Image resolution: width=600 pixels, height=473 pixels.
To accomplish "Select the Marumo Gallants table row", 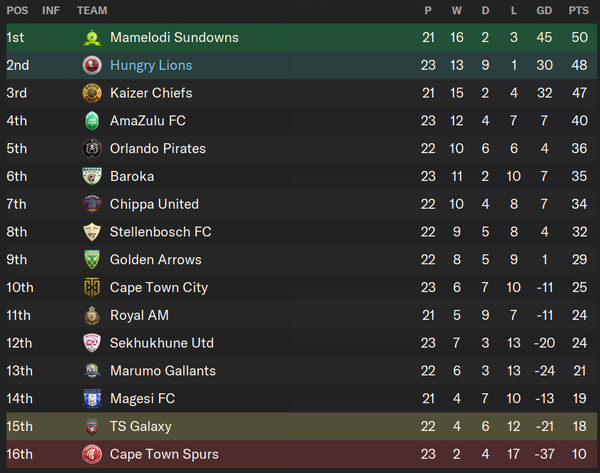I will pos(302,371).
